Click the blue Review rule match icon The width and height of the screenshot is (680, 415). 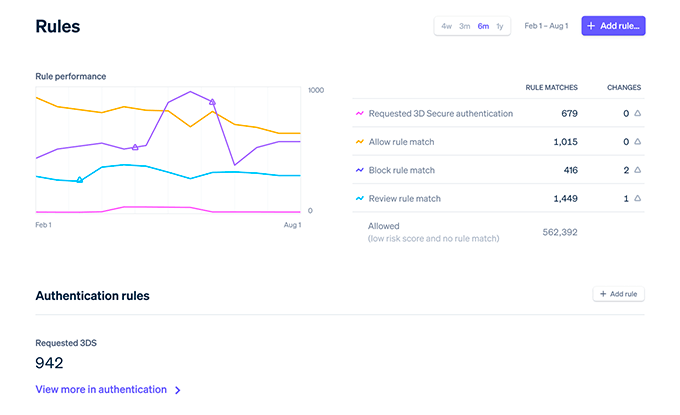pyautogui.click(x=360, y=199)
